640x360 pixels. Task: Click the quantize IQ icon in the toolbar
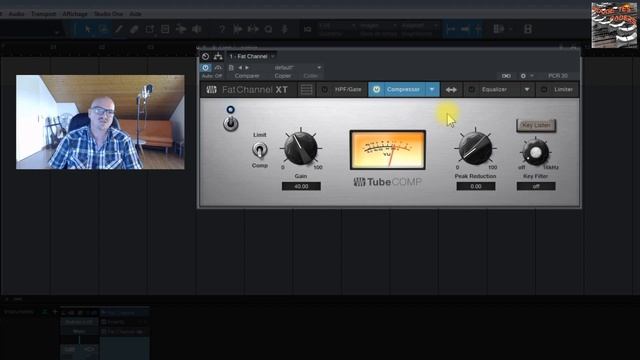click(x=307, y=29)
